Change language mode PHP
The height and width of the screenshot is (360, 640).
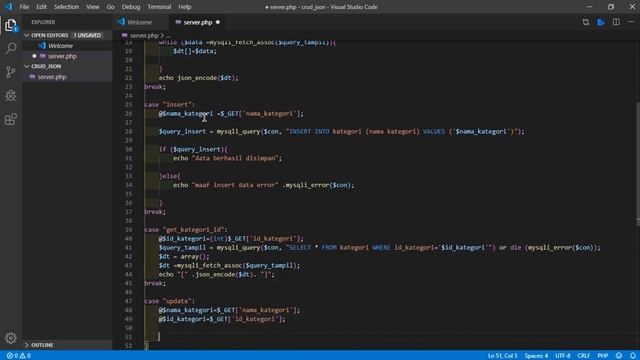coord(603,356)
